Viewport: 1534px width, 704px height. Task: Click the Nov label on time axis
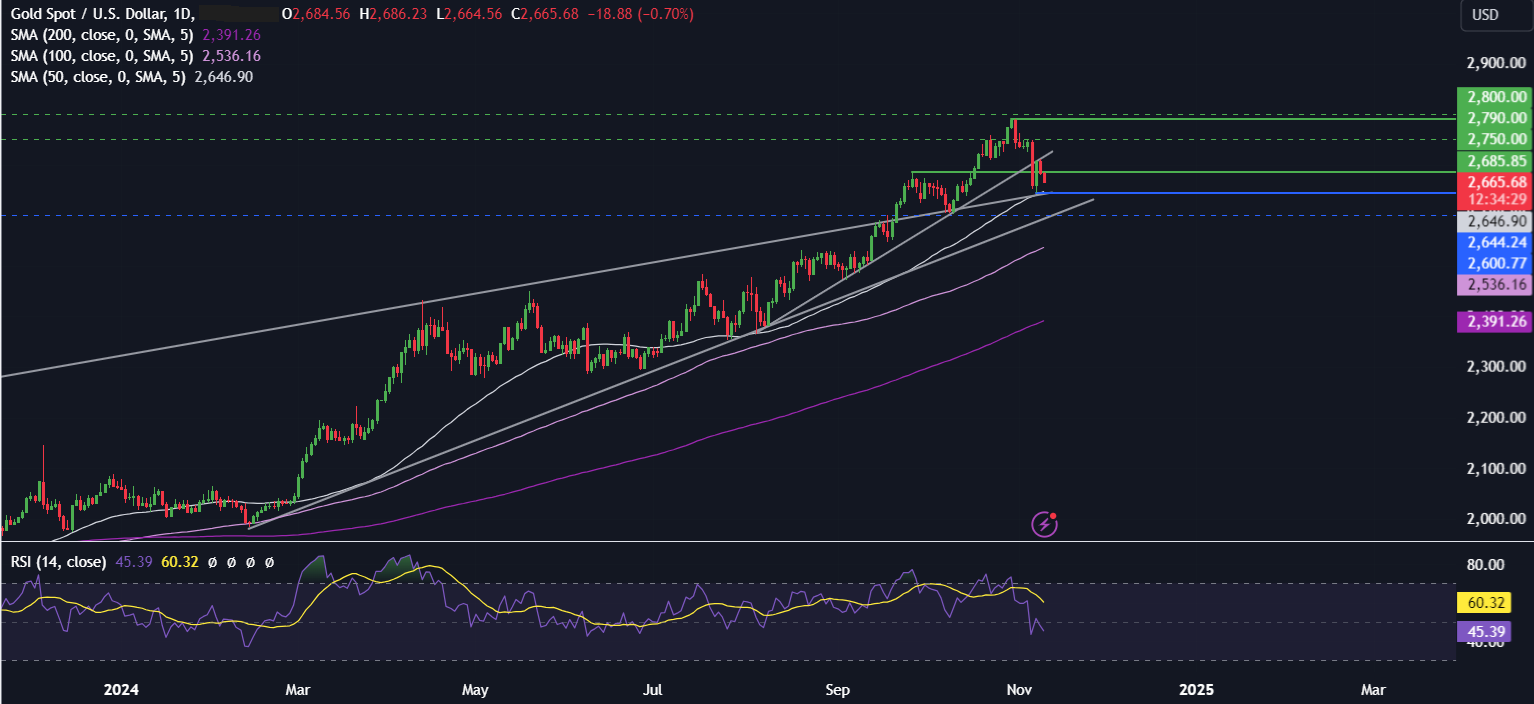pyautogui.click(x=1019, y=690)
